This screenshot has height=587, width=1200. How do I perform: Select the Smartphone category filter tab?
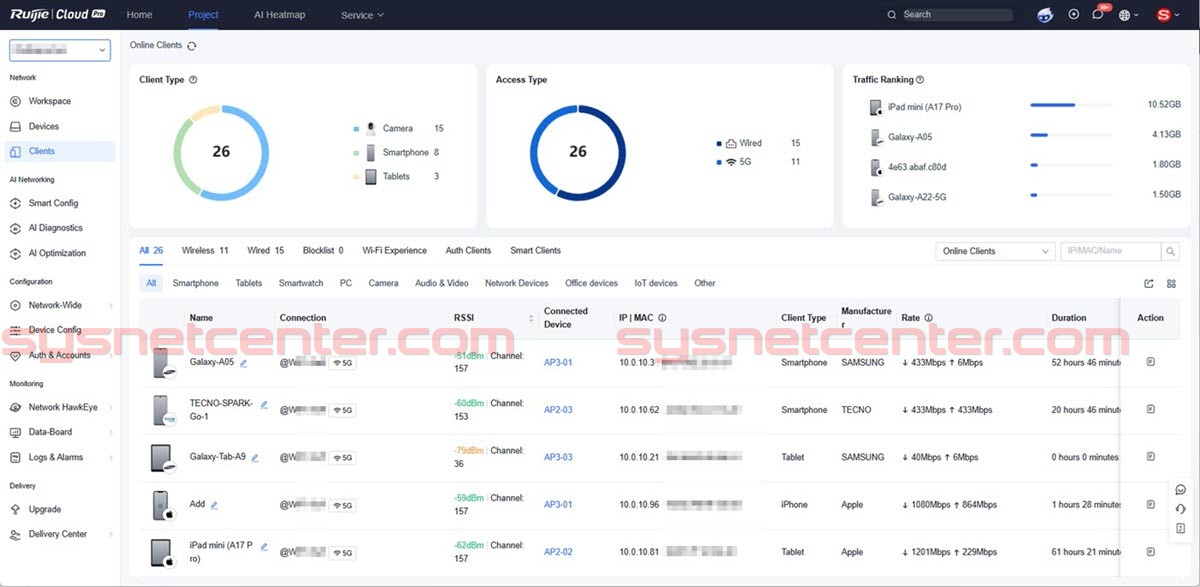[195, 283]
